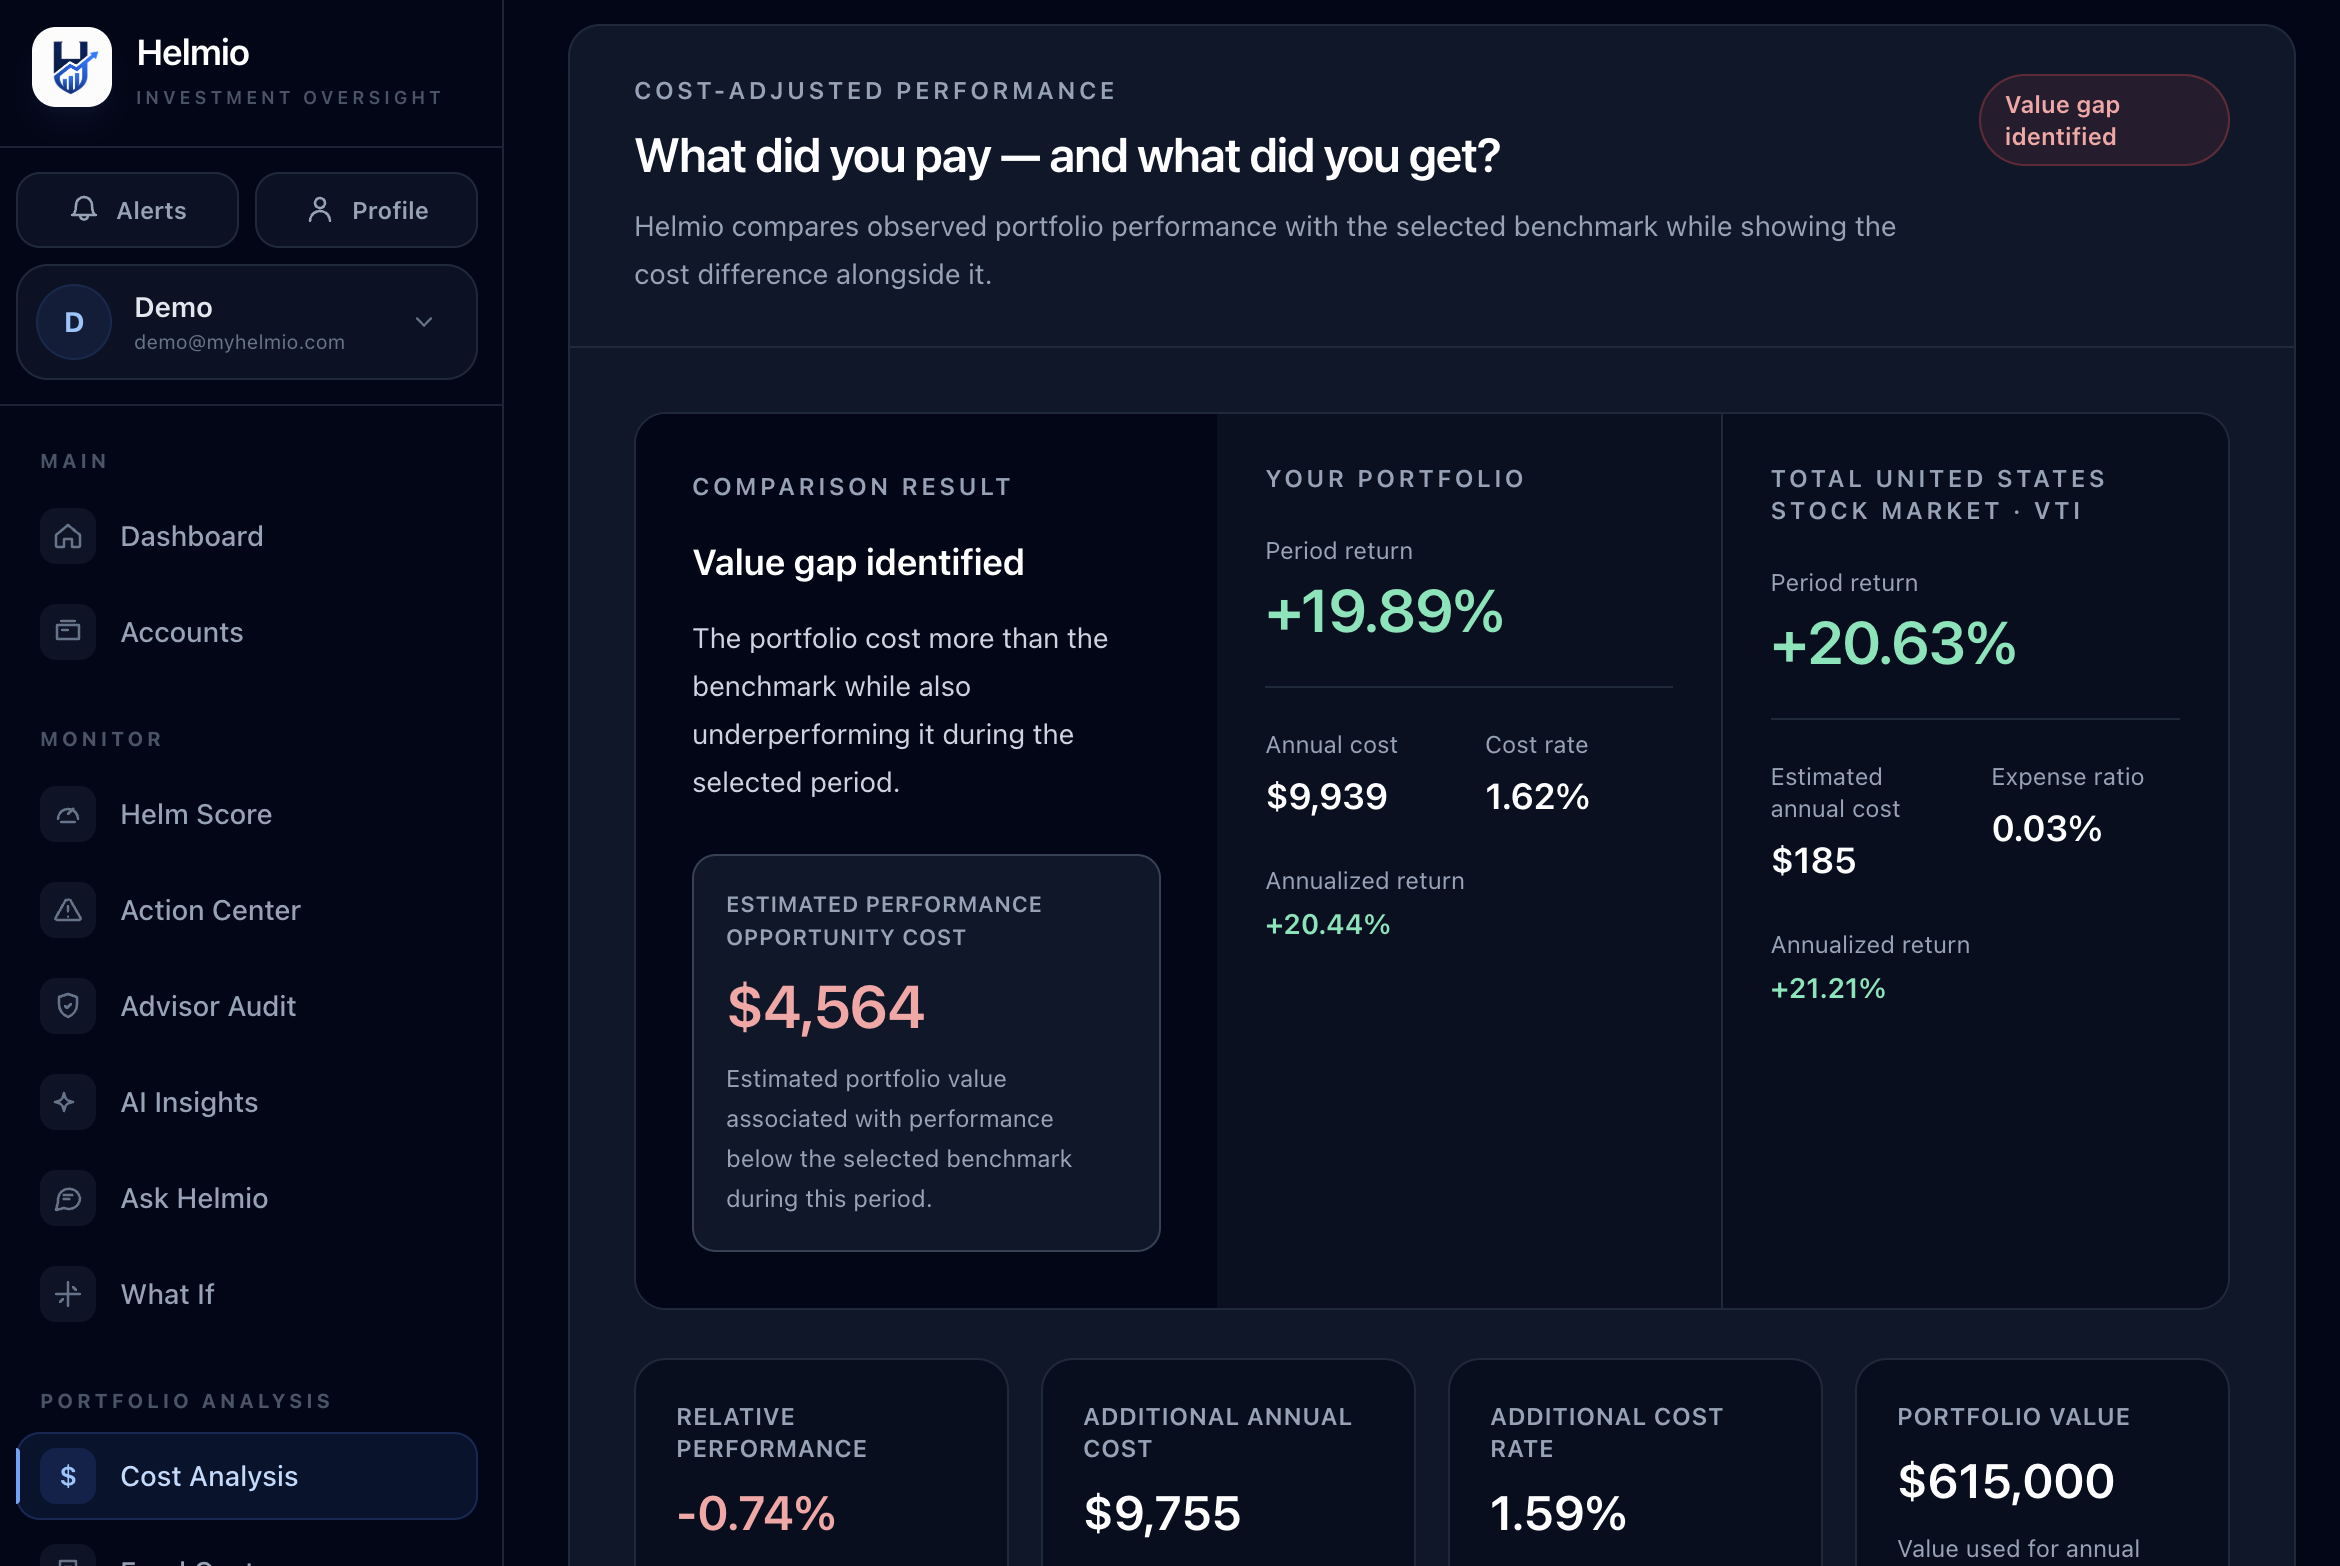
Task: Click the Cost Analysis dollar icon
Action: (x=68, y=1476)
